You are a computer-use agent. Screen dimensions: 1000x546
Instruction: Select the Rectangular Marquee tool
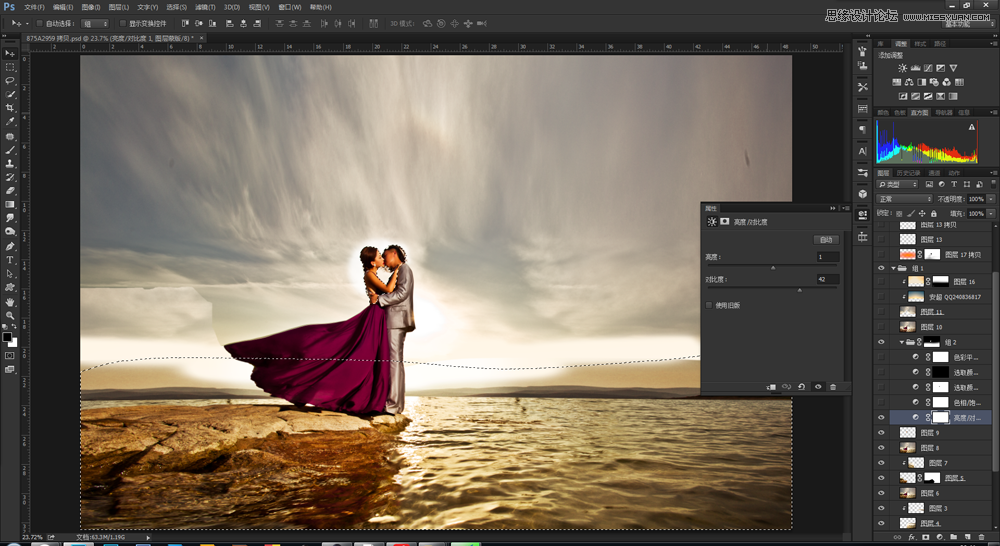pos(10,67)
